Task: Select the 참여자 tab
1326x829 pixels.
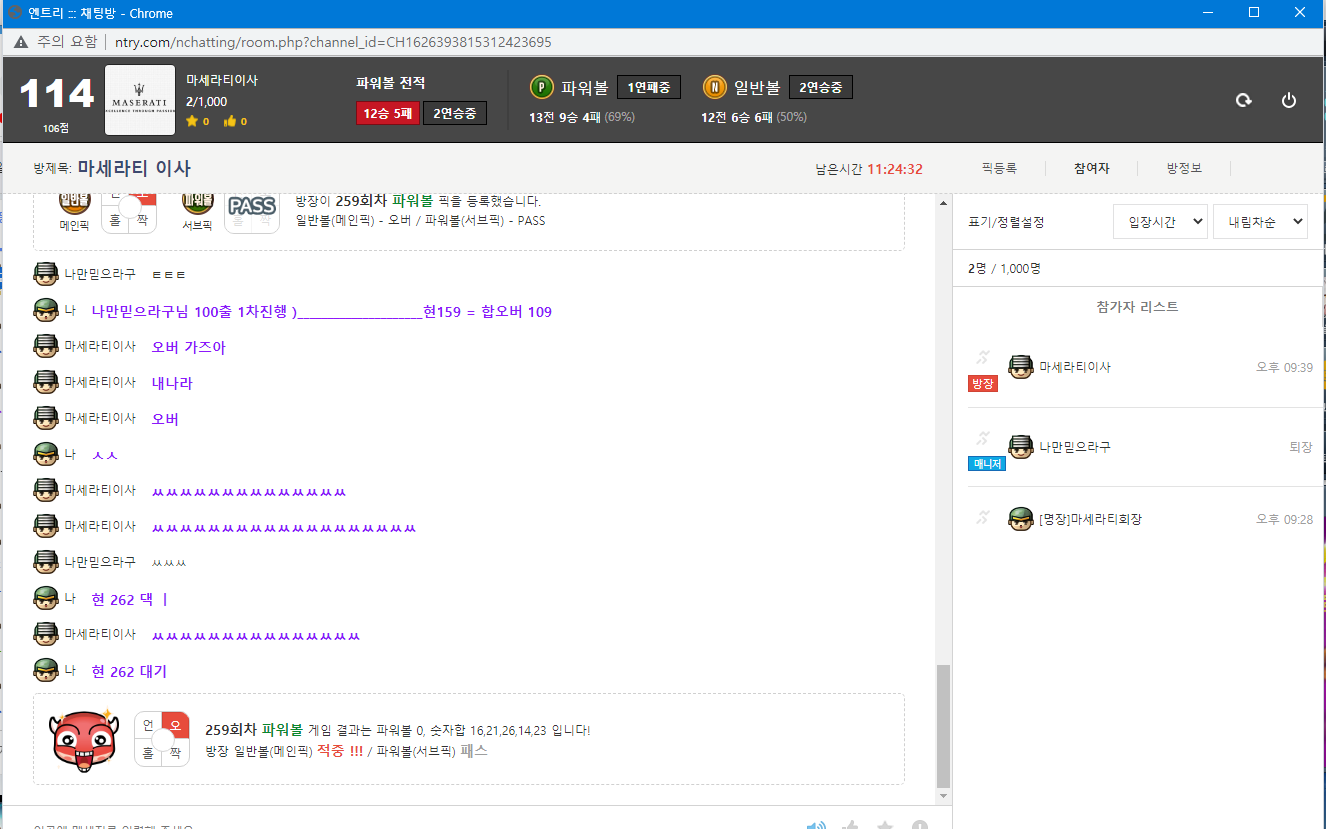Action: pyautogui.click(x=1092, y=169)
